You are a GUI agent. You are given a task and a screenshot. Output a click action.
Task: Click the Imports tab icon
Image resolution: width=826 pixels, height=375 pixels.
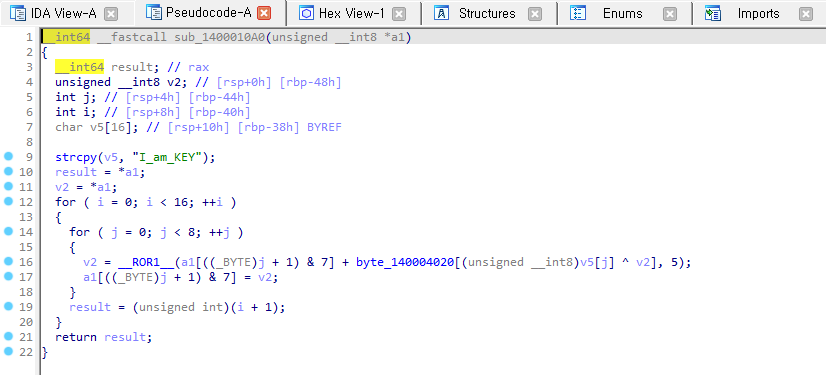(x=713, y=13)
